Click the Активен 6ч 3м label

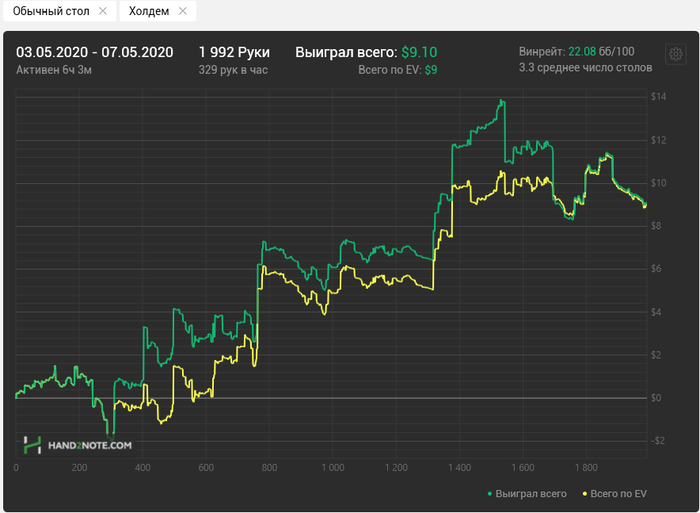coord(54,70)
